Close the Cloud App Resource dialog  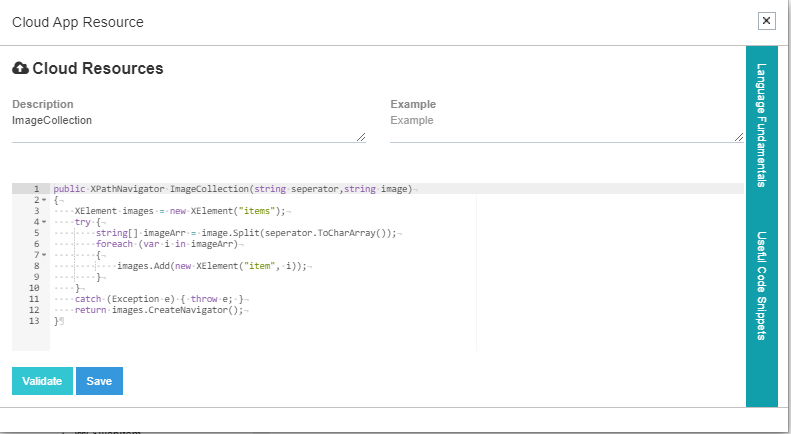pos(766,21)
